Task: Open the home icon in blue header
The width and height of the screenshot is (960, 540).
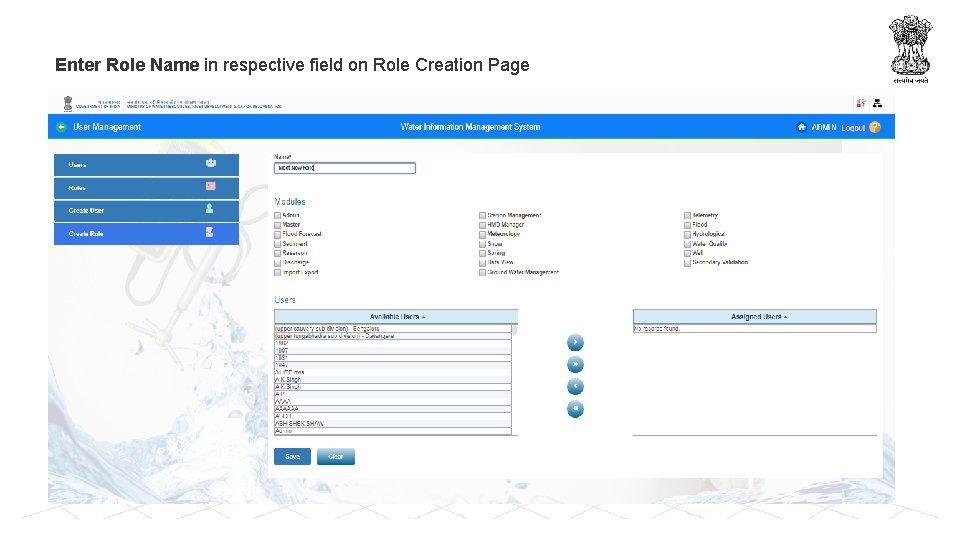Action: point(801,127)
